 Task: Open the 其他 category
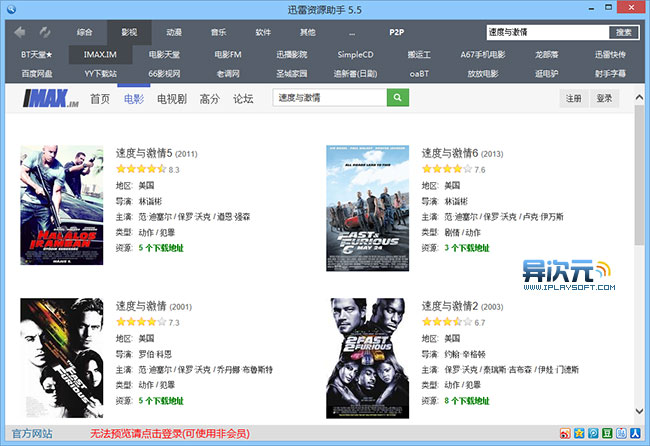[x=308, y=32]
